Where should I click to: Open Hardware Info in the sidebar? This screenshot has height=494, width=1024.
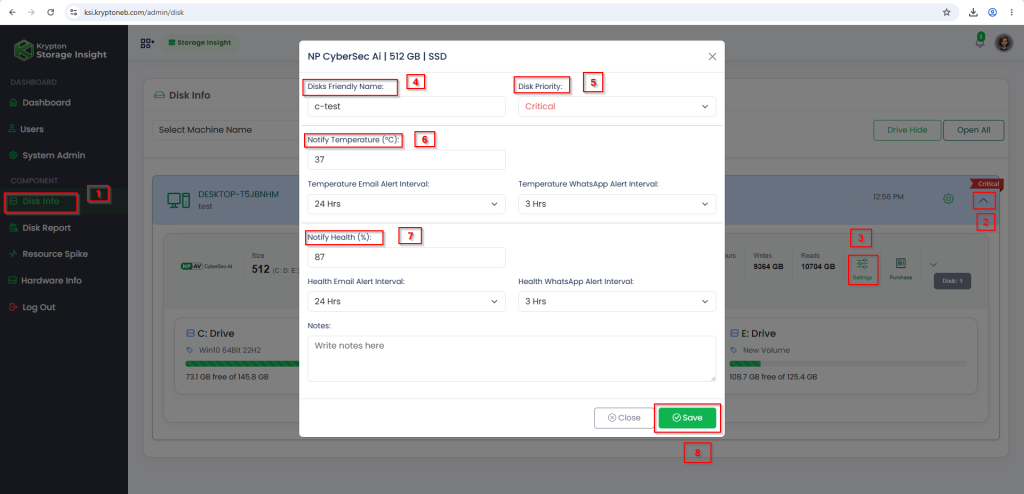(x=52, y=280)
